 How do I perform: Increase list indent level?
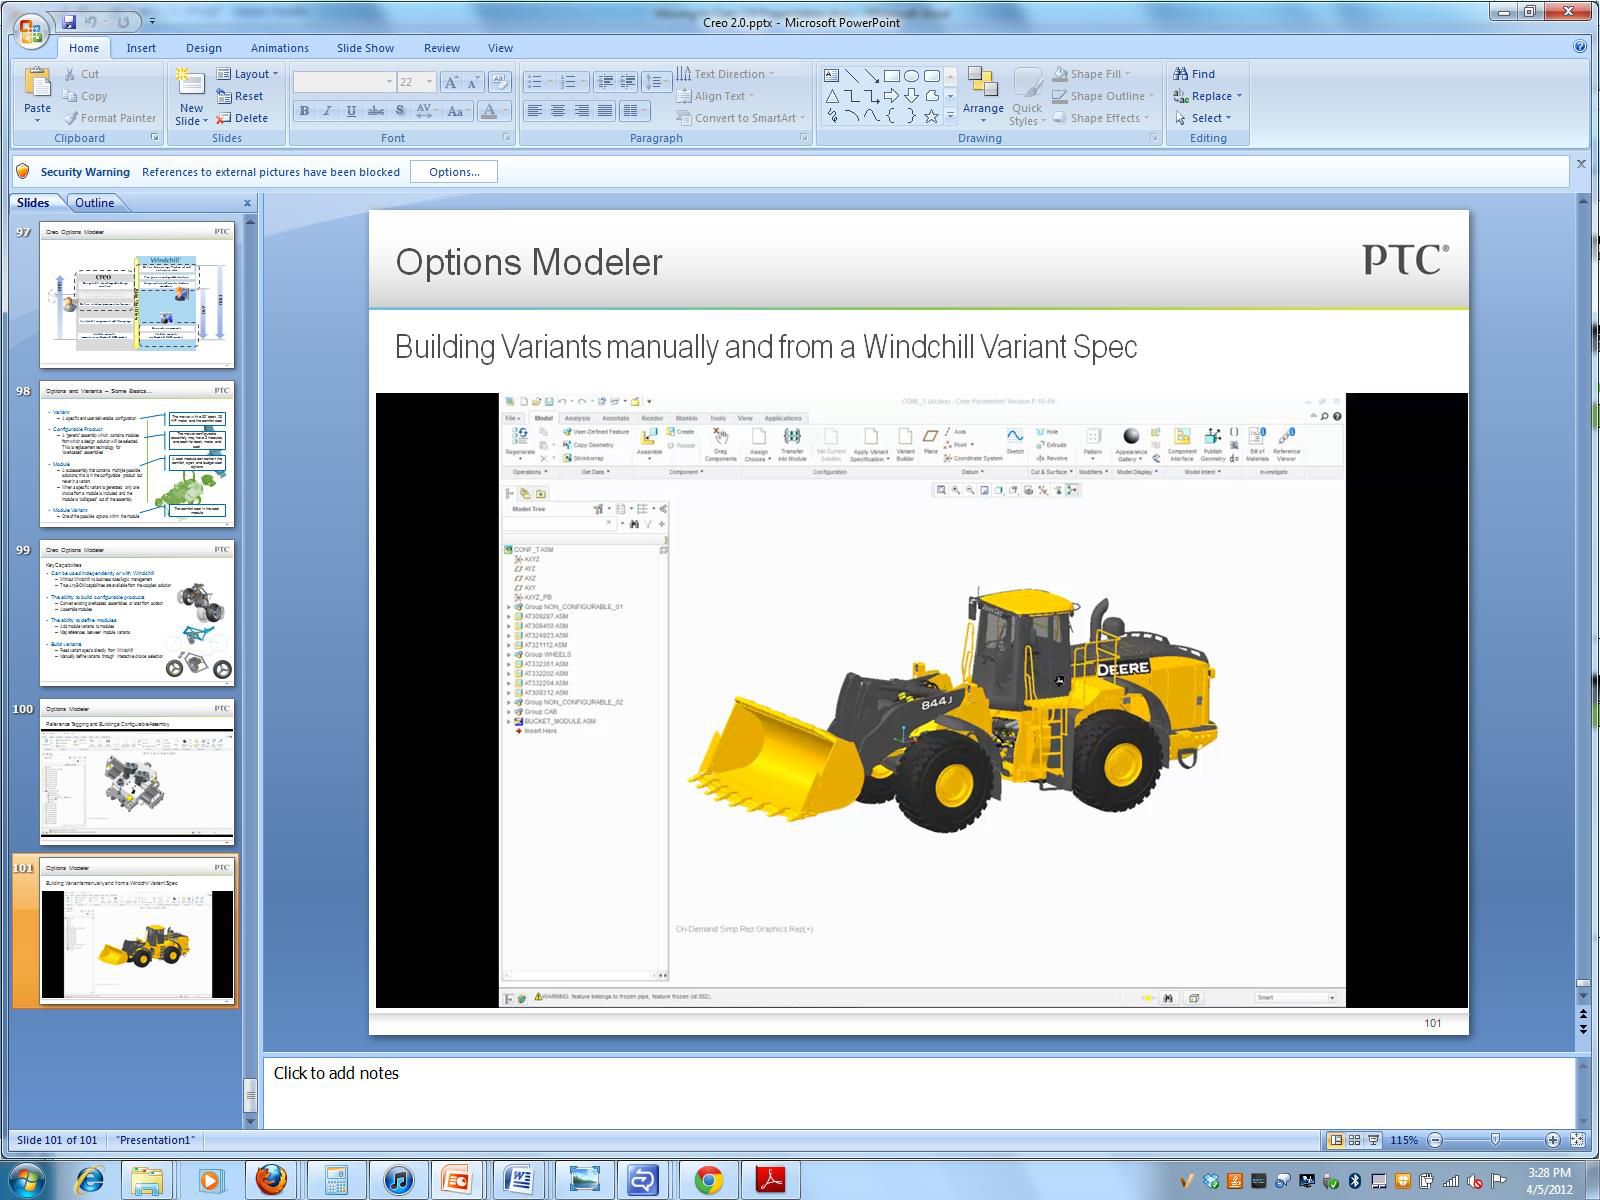pyautogui.click(x=628, y=82)
